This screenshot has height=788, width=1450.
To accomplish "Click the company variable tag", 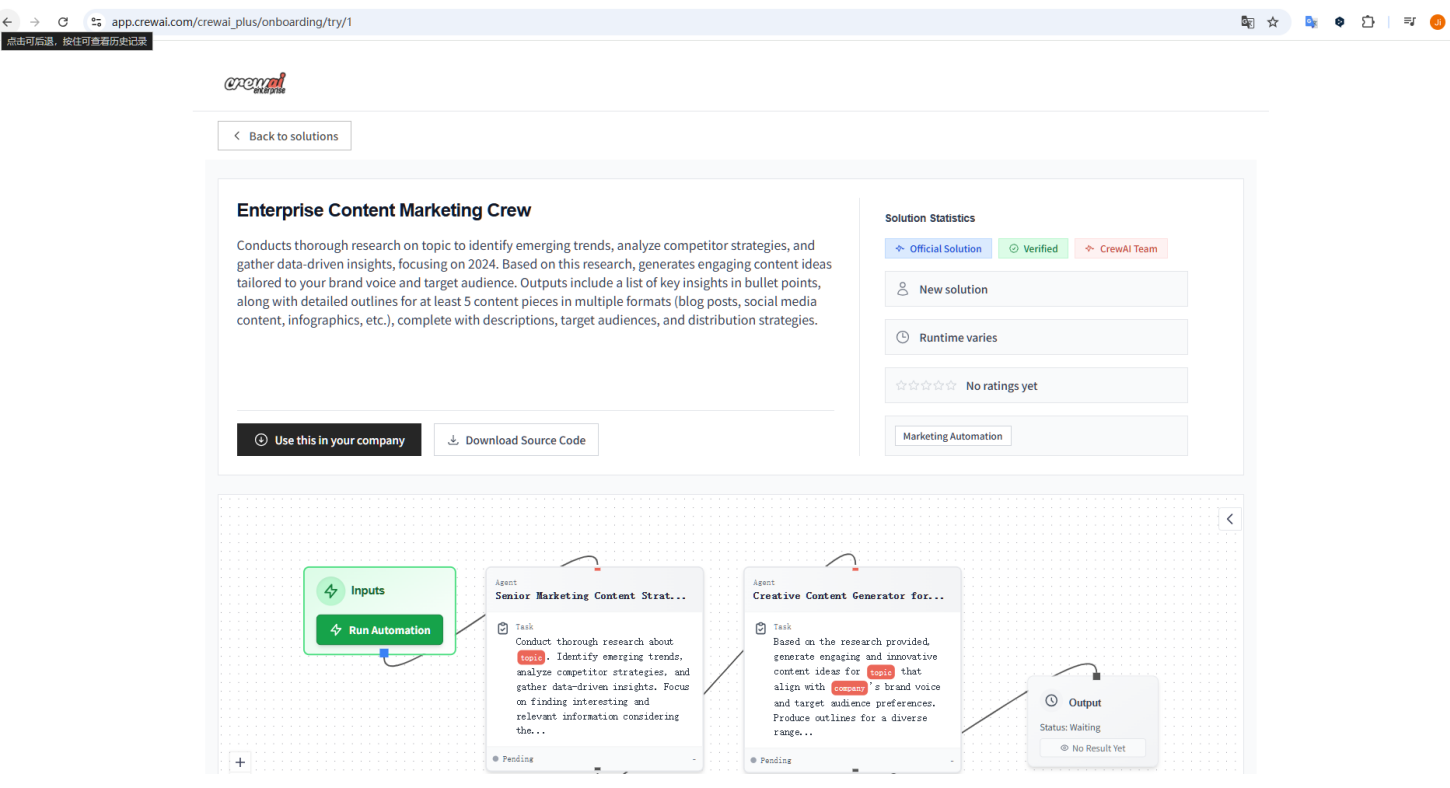I will (849, 688).
